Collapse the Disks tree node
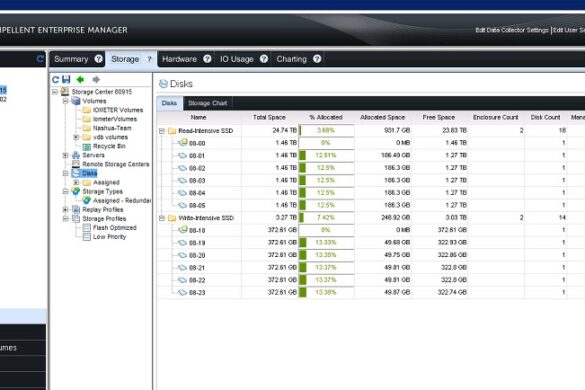Screen dimensions: 585x390 click(x=66, y=173)
